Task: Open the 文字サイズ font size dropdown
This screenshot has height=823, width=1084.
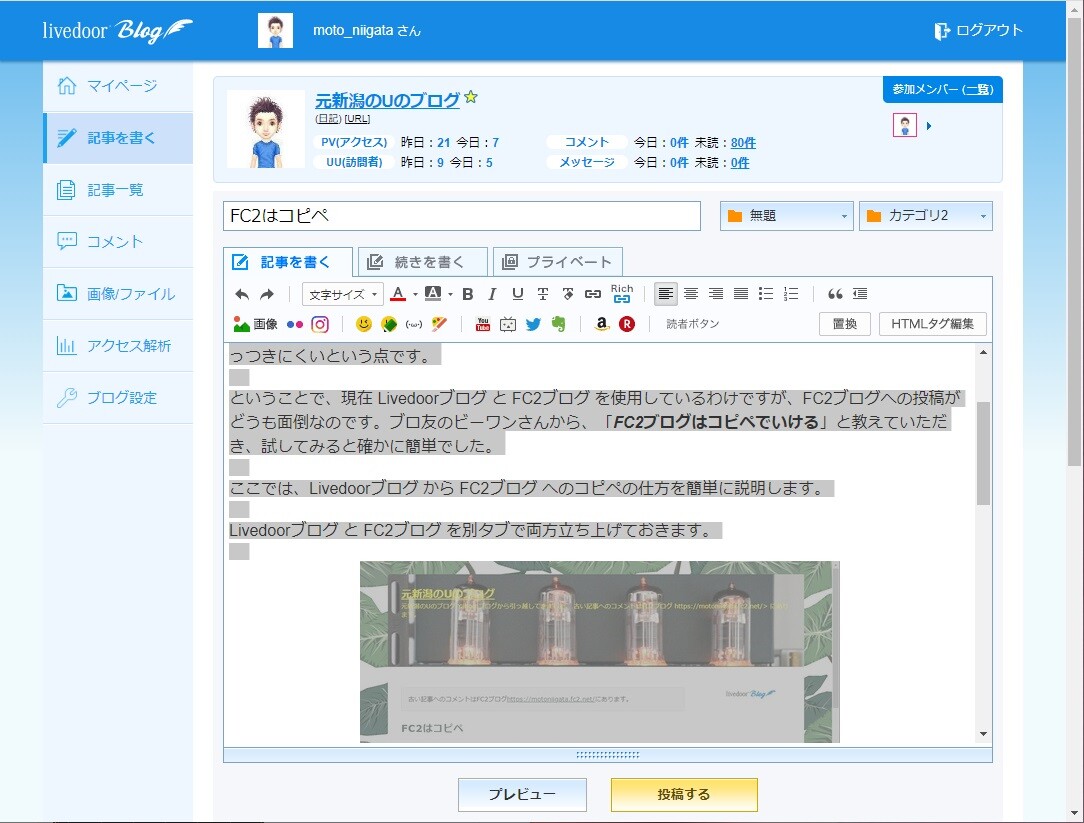Action: pos(342,295)
